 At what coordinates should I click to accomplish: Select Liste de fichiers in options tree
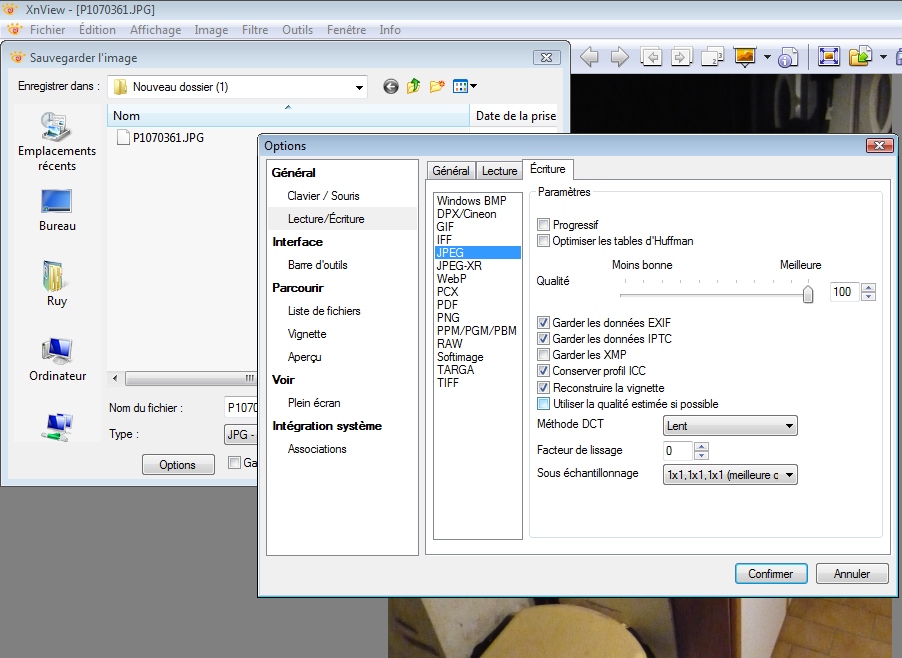(324, 311)
